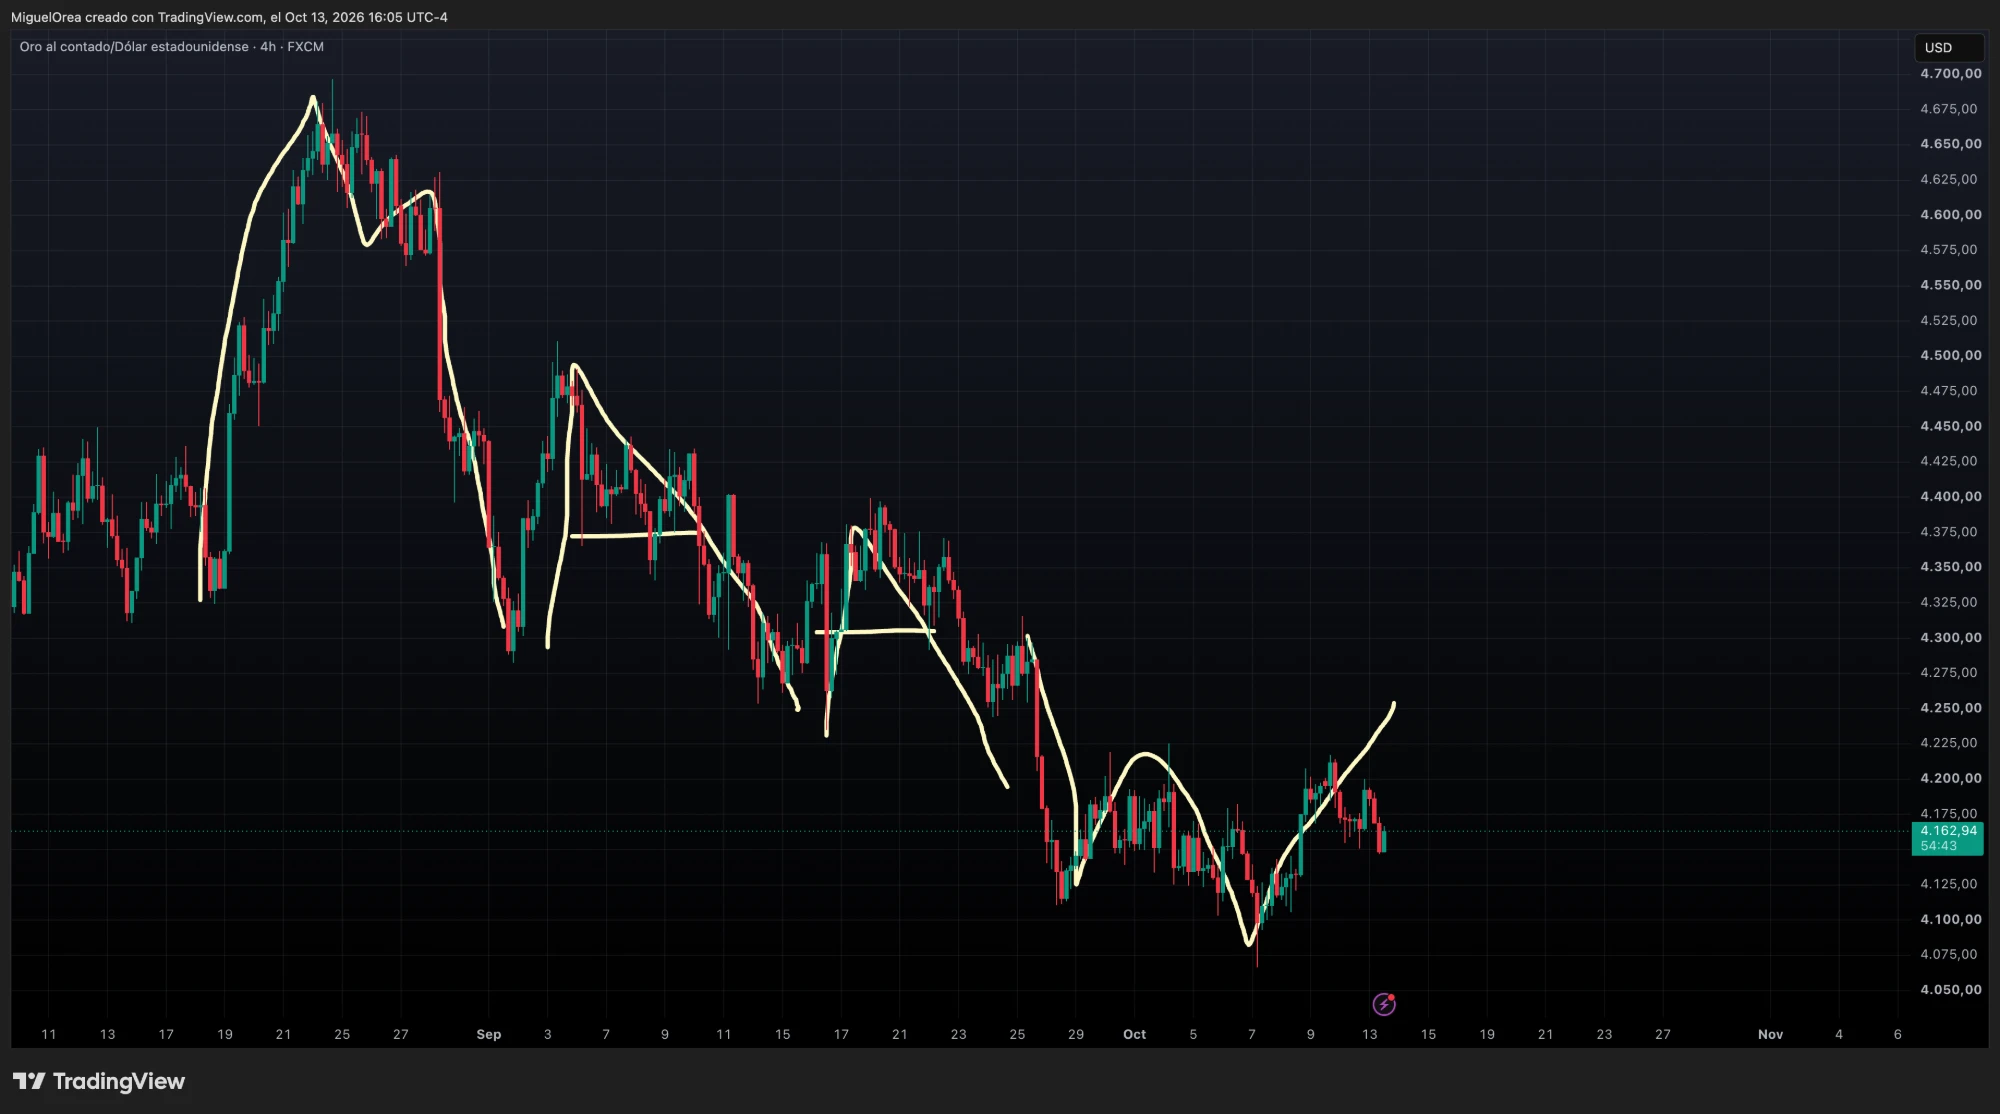Viewport: 2000px width, 1114px height.
Task: Open the USD currency selector
Action: point(1948,47)
